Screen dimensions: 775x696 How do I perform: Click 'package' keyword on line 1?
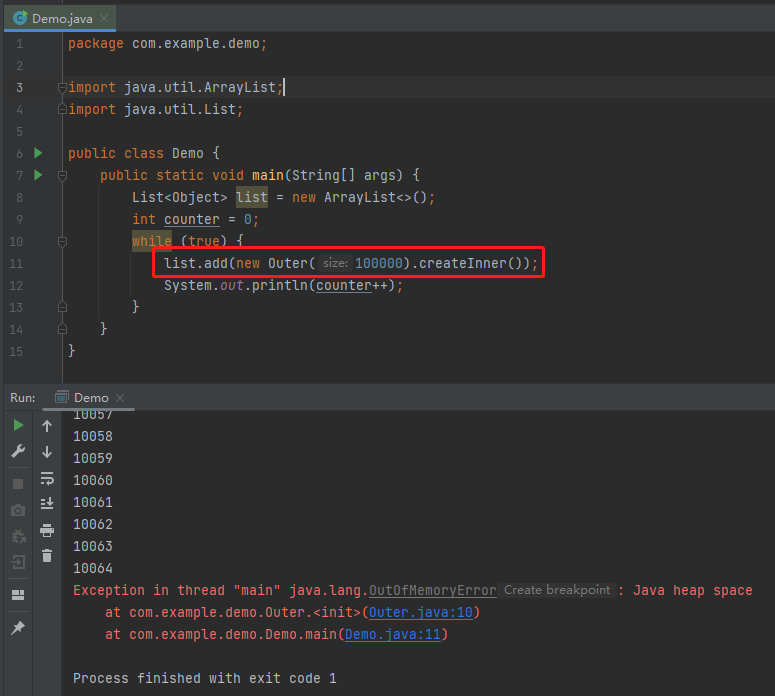click(x=96, y=44)
